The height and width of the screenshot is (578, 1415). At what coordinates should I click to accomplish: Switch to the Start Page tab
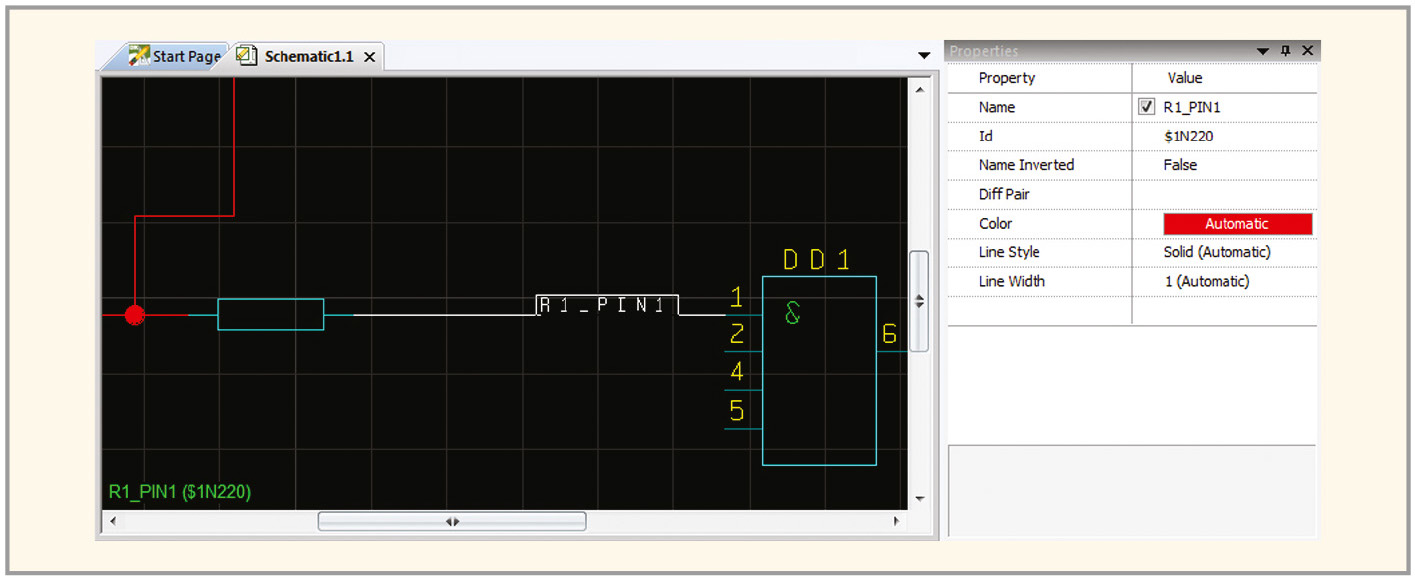pos(175,57)
